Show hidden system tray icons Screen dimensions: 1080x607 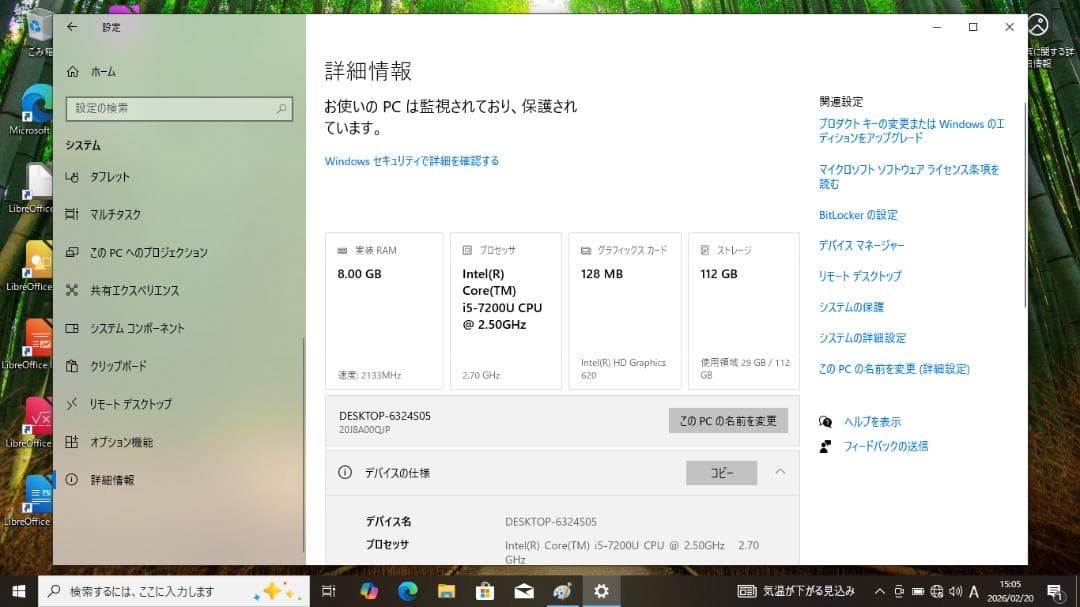coord(880,591)
